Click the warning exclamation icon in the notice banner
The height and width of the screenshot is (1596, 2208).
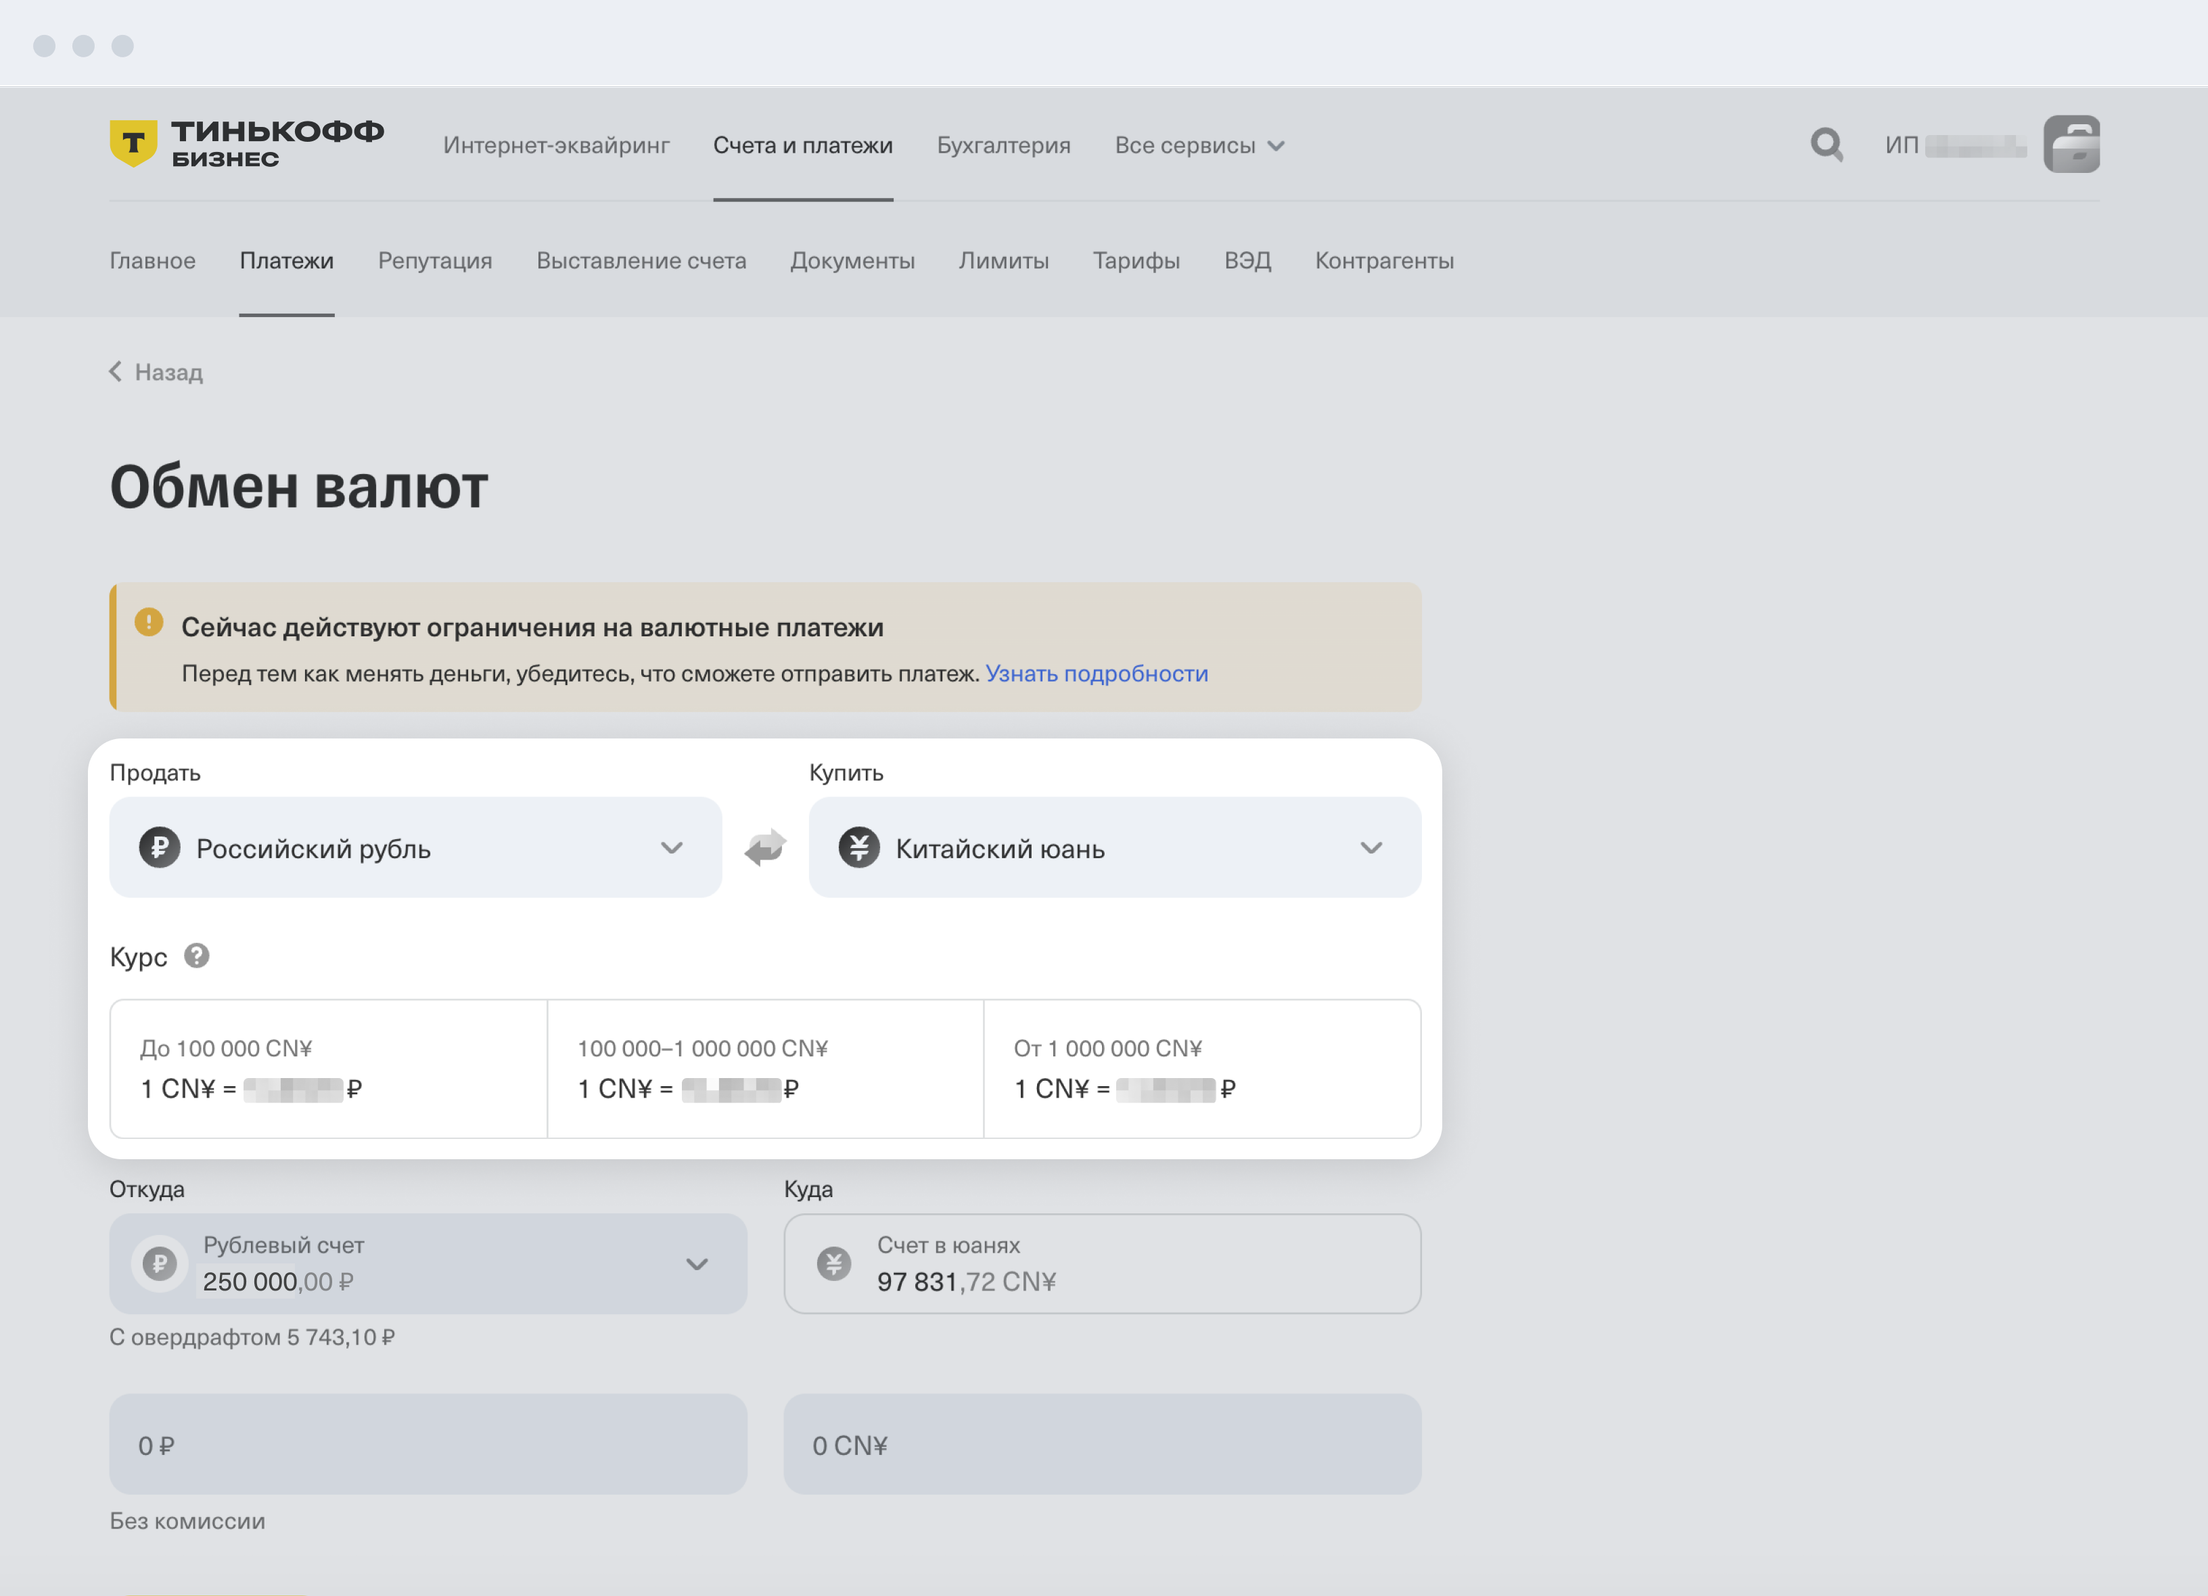tap(148, 622)
